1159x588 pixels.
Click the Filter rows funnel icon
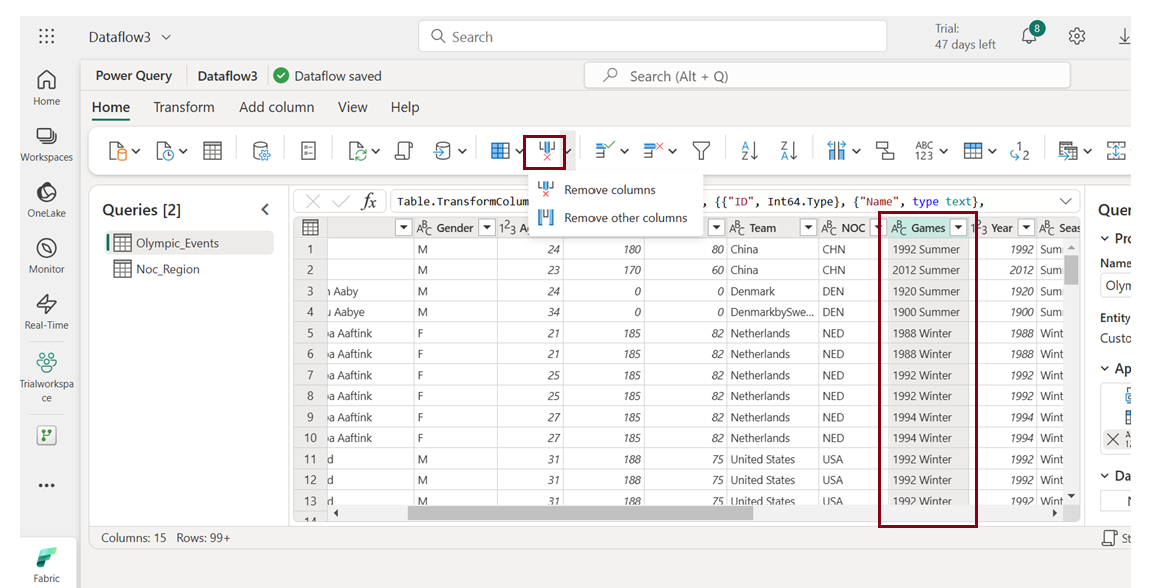tap(701, 151)
